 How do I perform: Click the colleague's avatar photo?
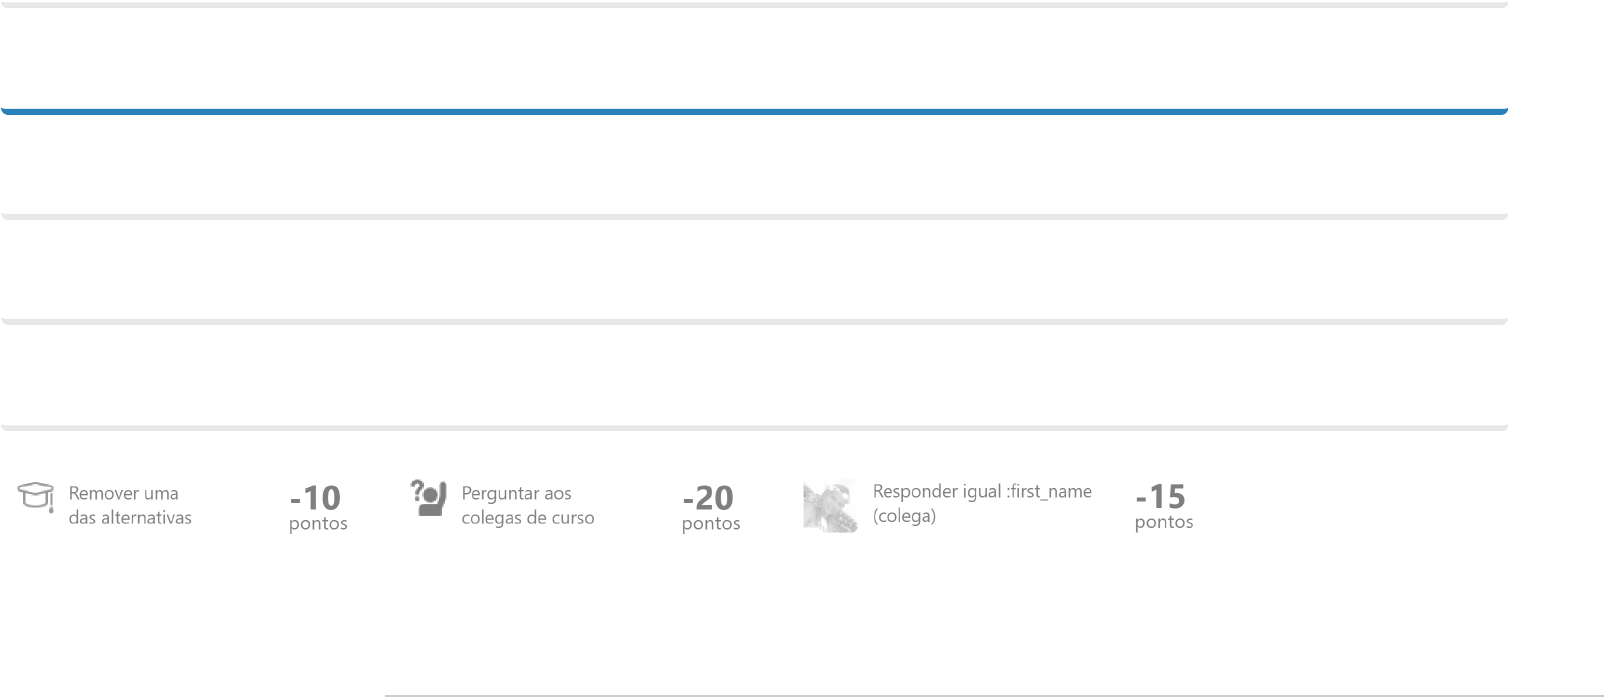pos(830,505)
